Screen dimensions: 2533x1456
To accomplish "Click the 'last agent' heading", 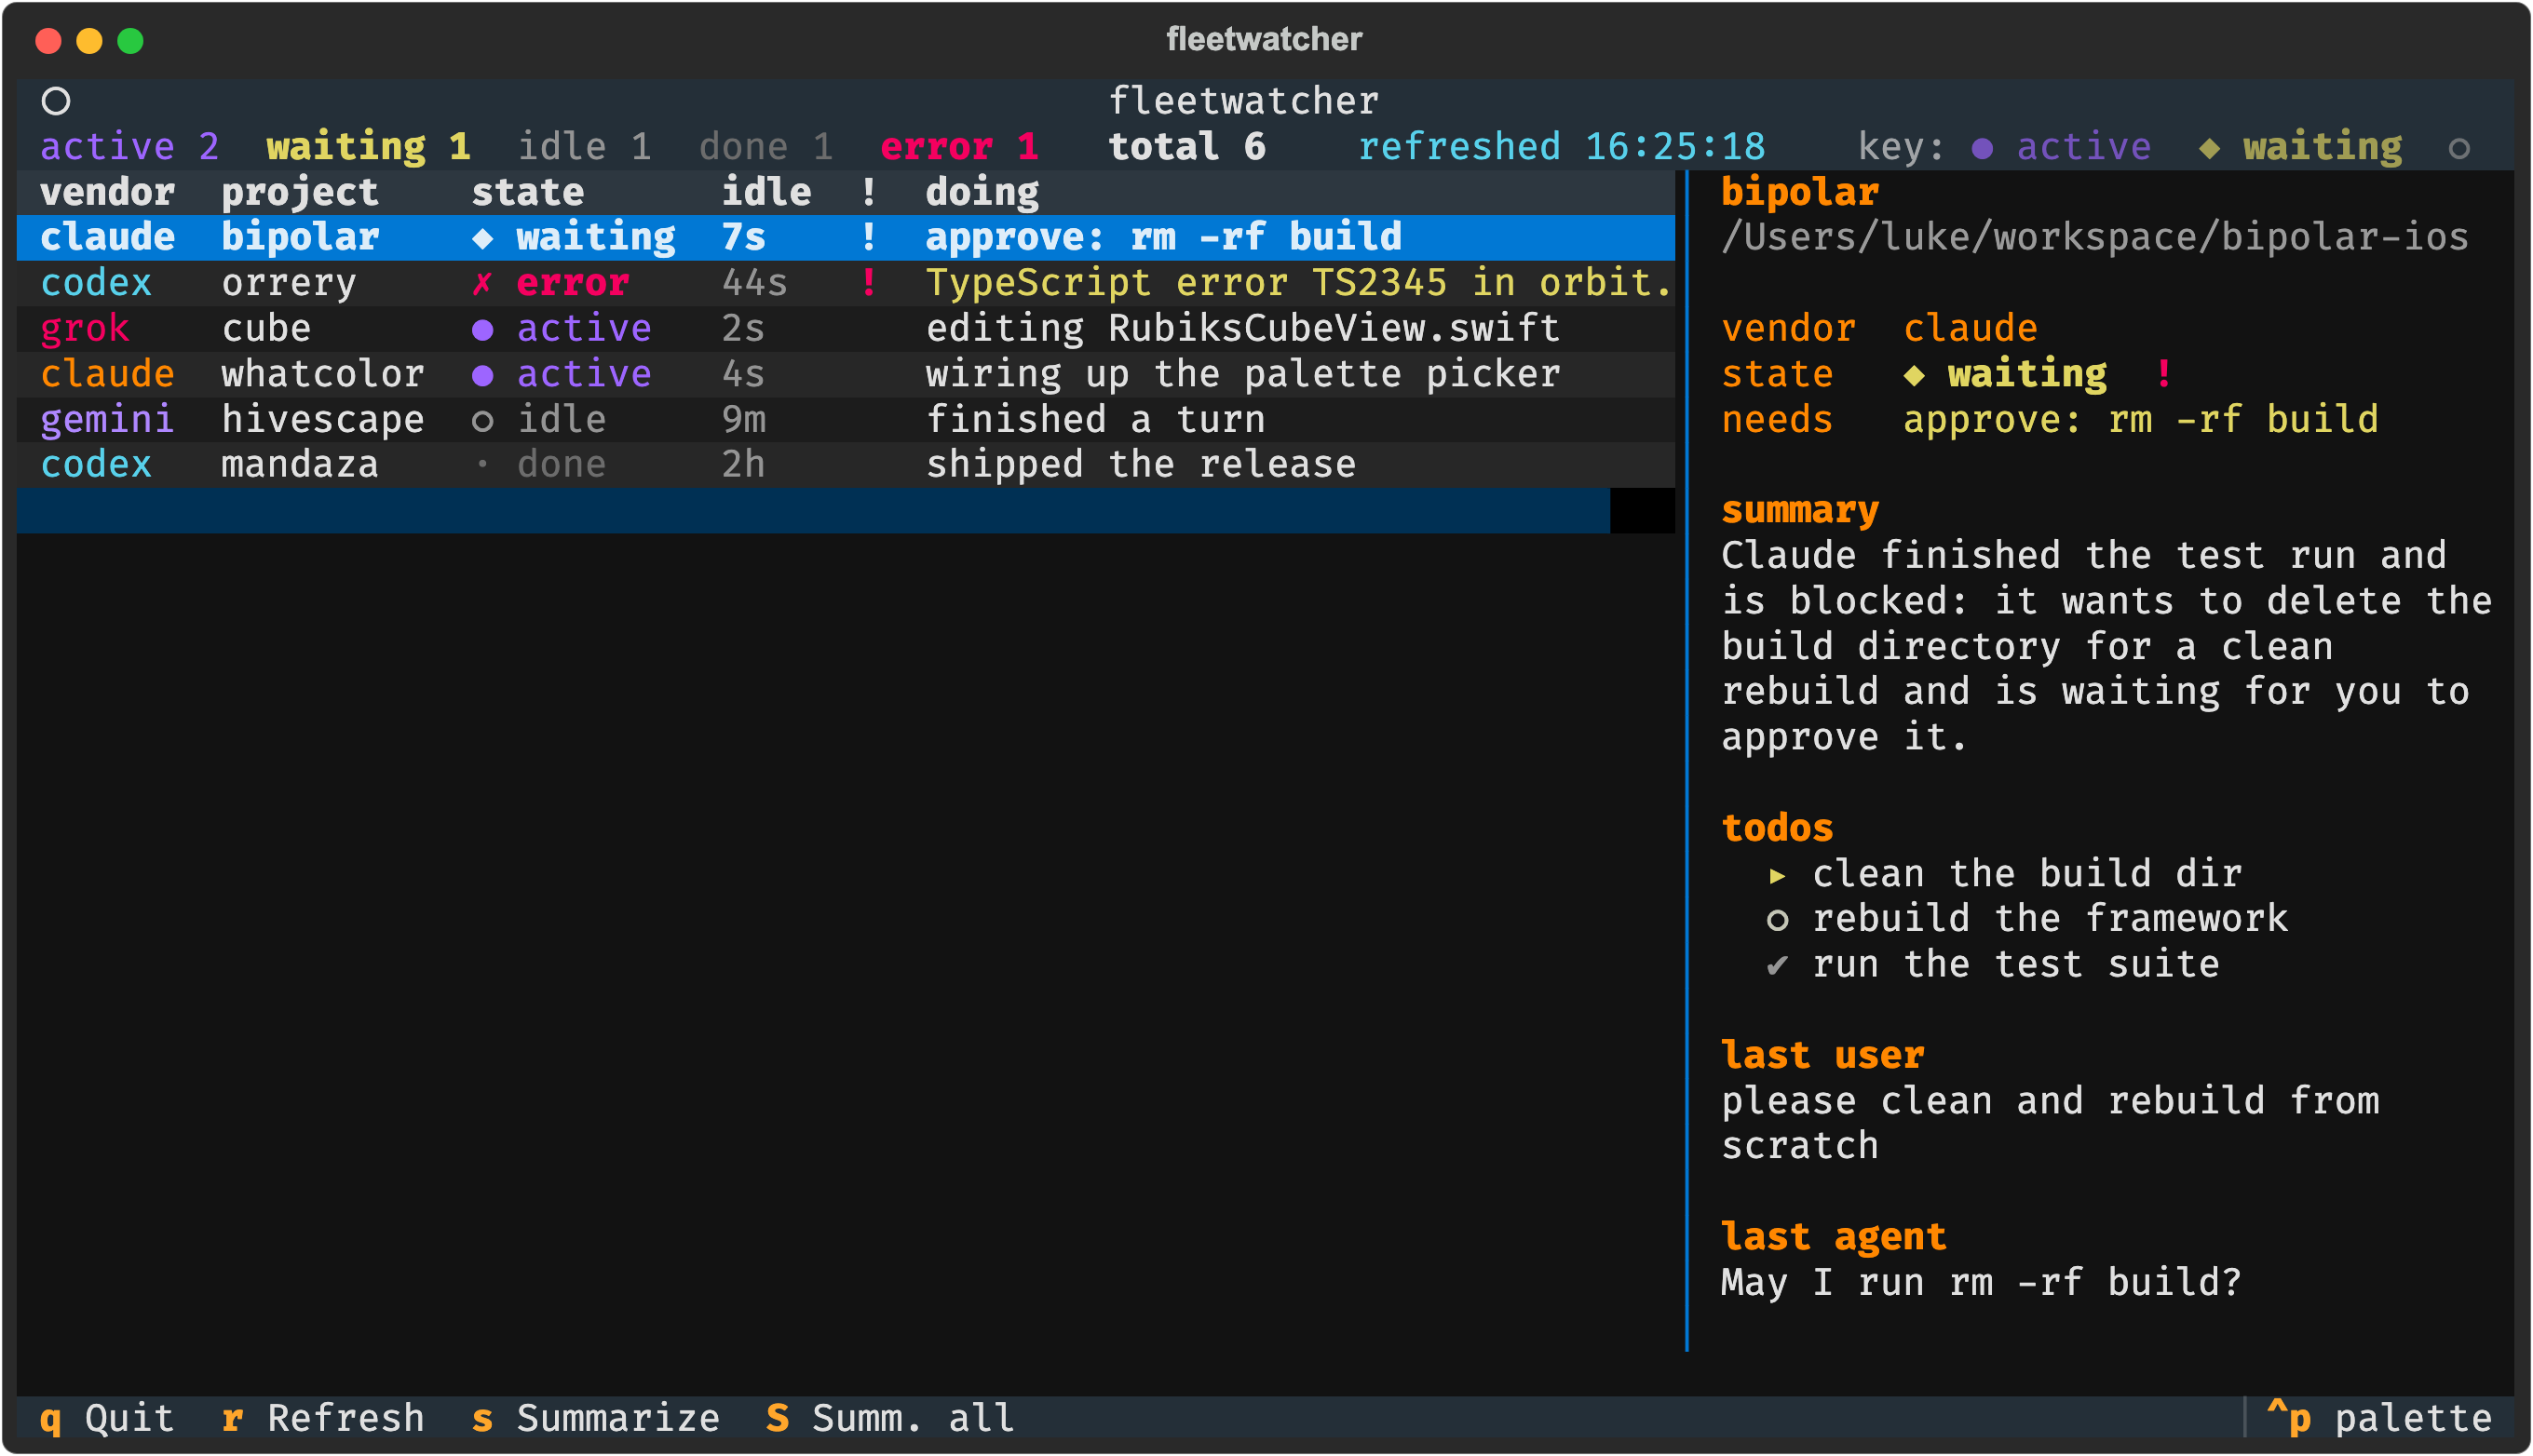I will 1834,1238.
